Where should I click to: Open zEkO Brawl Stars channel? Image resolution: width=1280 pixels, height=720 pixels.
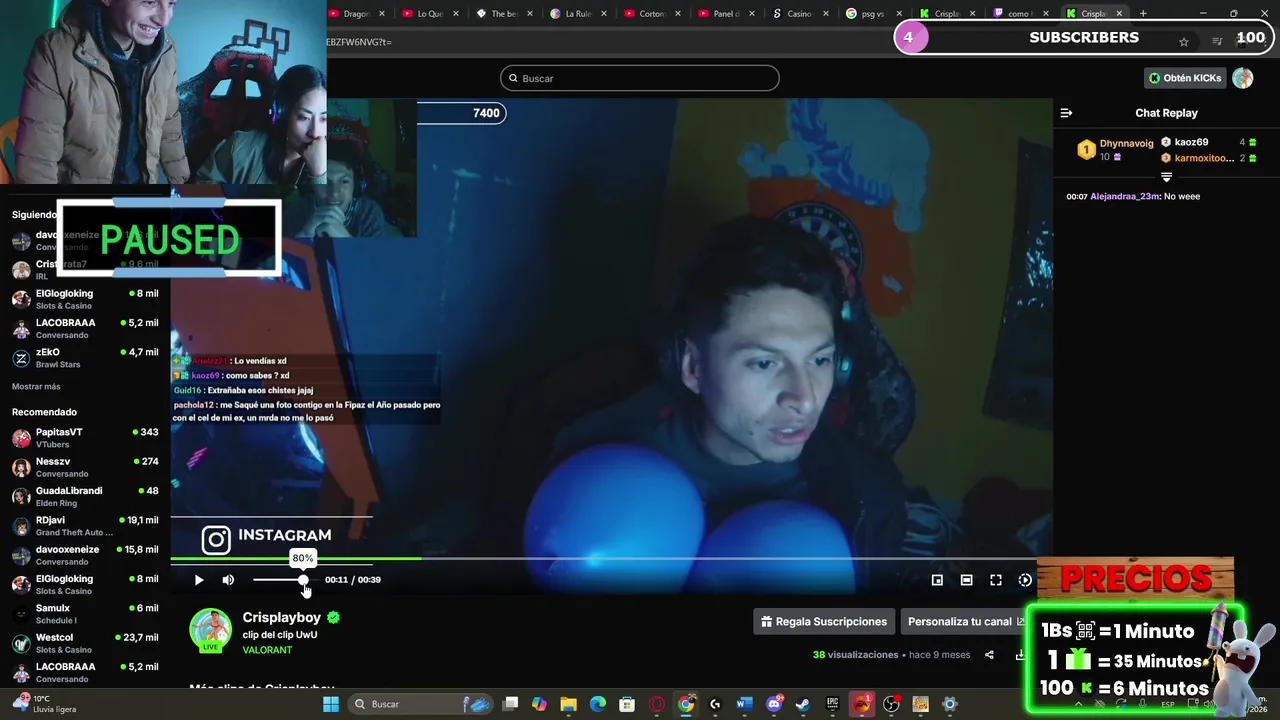click(85, 358)
